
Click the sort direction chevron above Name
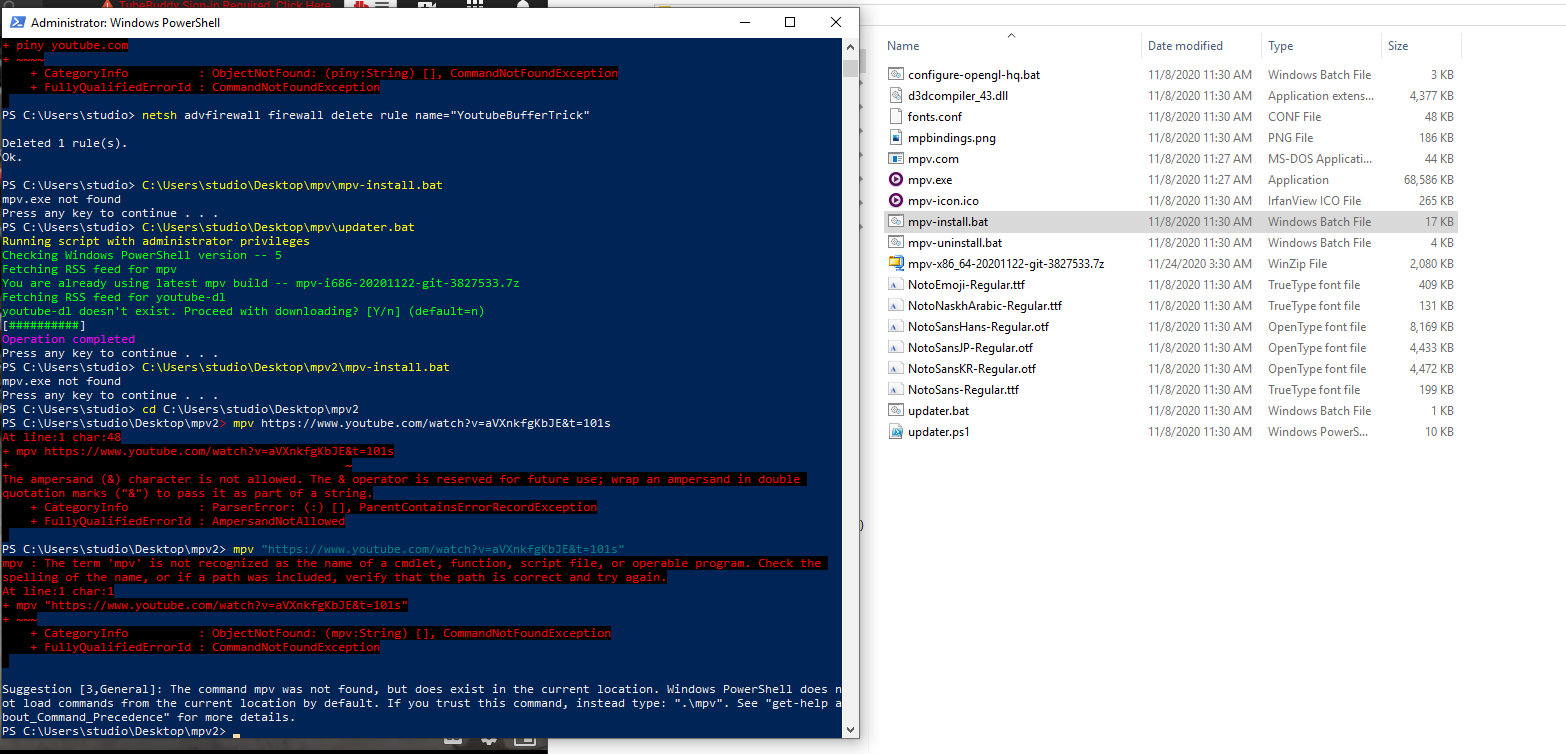point(1011,35)
